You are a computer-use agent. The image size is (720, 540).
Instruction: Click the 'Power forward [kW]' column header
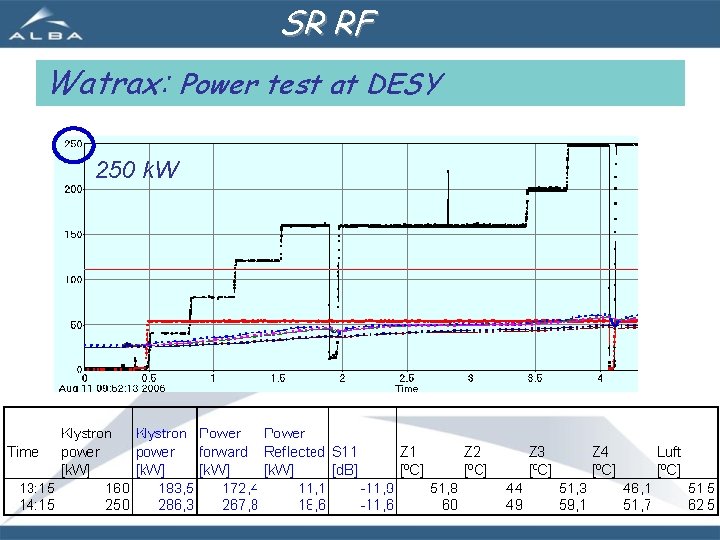point(223,452)
